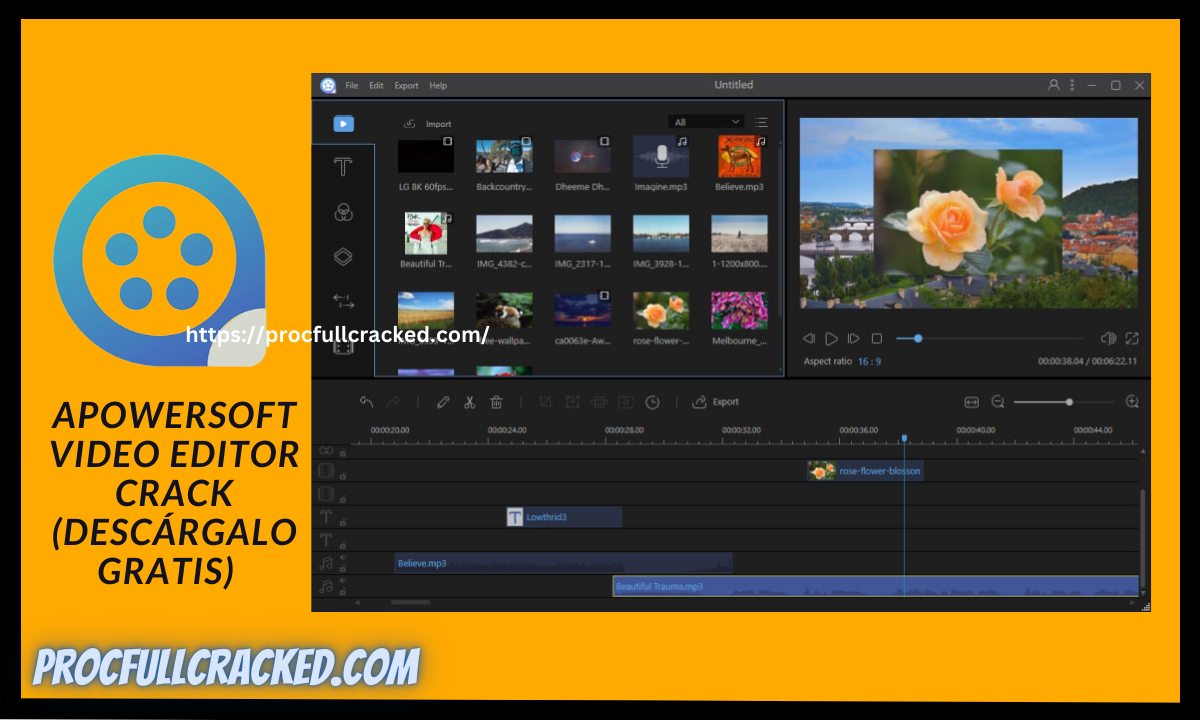Select the rose-flower-blosson clip on the timeline
1200x720 pixels.
coord(866,470)
